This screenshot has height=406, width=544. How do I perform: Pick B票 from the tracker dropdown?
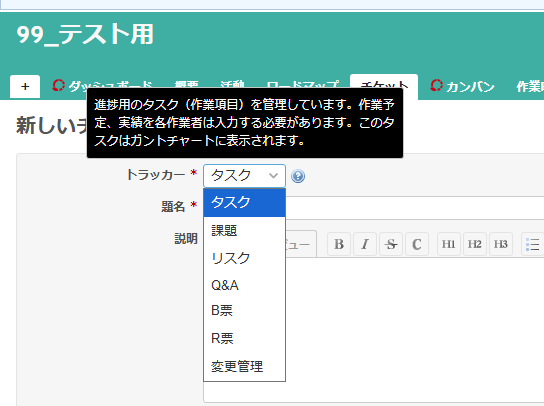pyautogui.click(x=244, y=311)
